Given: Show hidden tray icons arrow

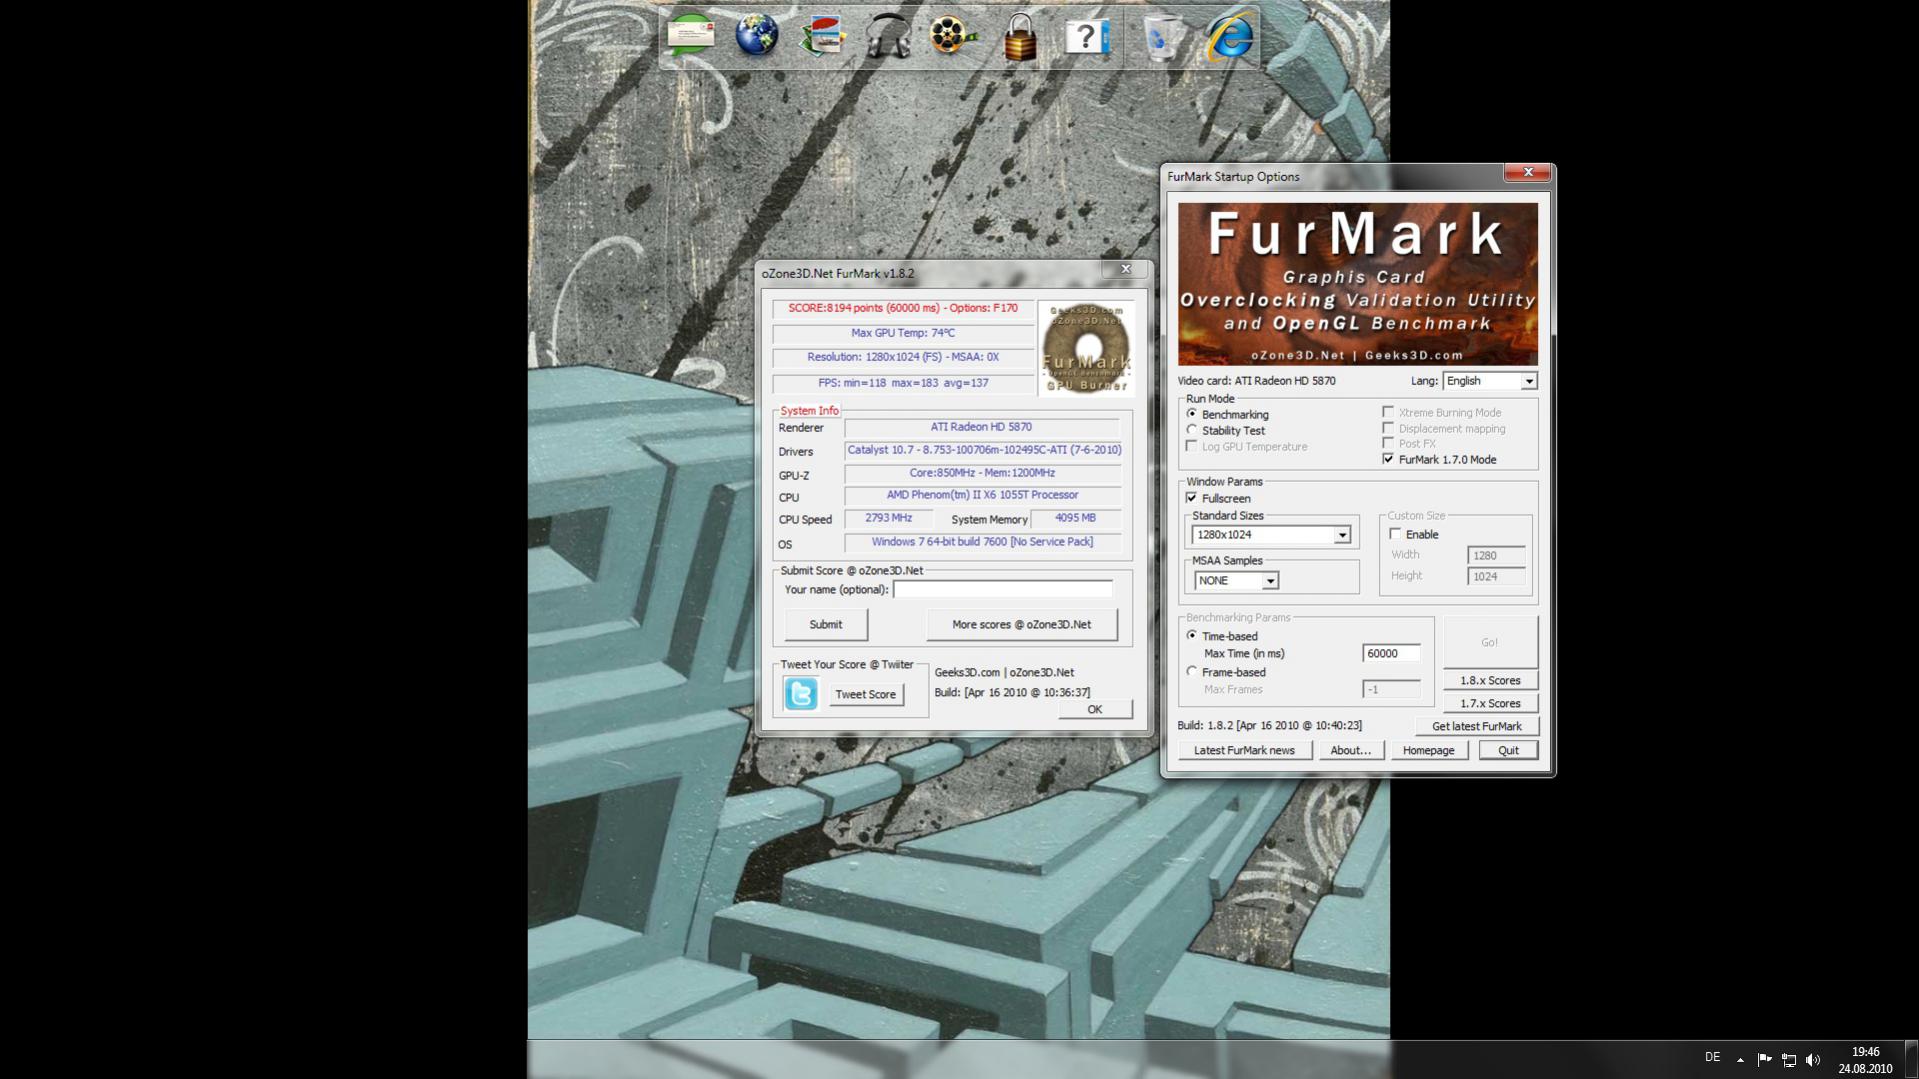Looking at the screenshot, I should [x=1740, y=1059].
